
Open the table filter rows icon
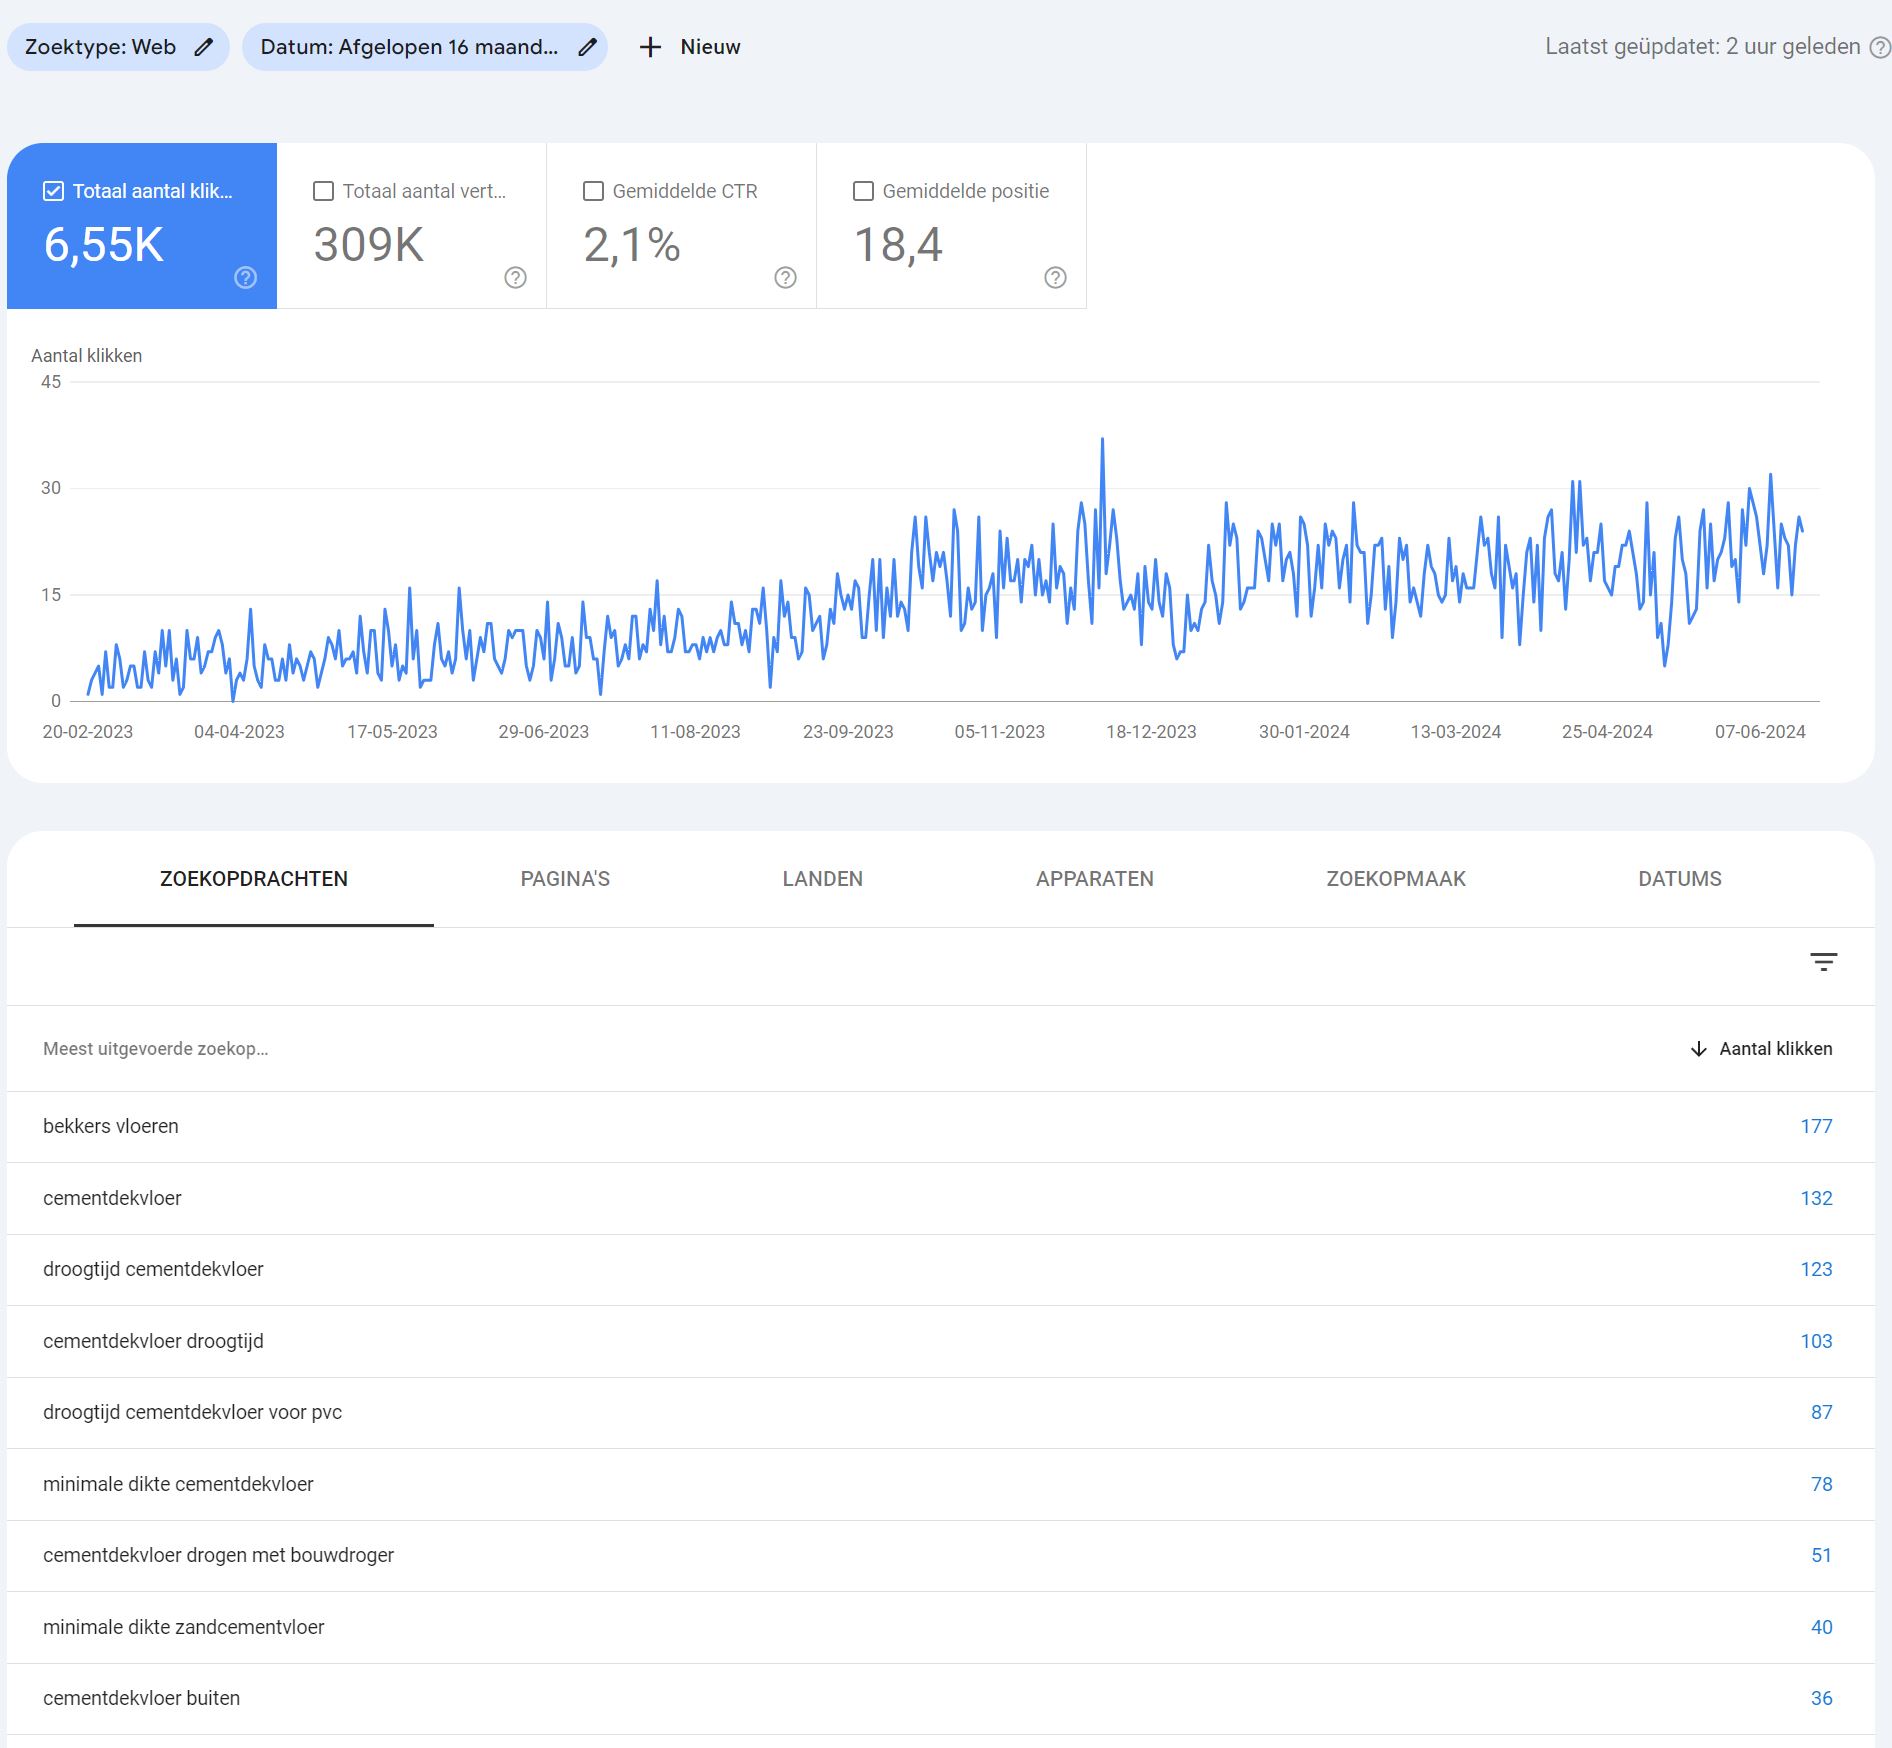point(1823,962)
